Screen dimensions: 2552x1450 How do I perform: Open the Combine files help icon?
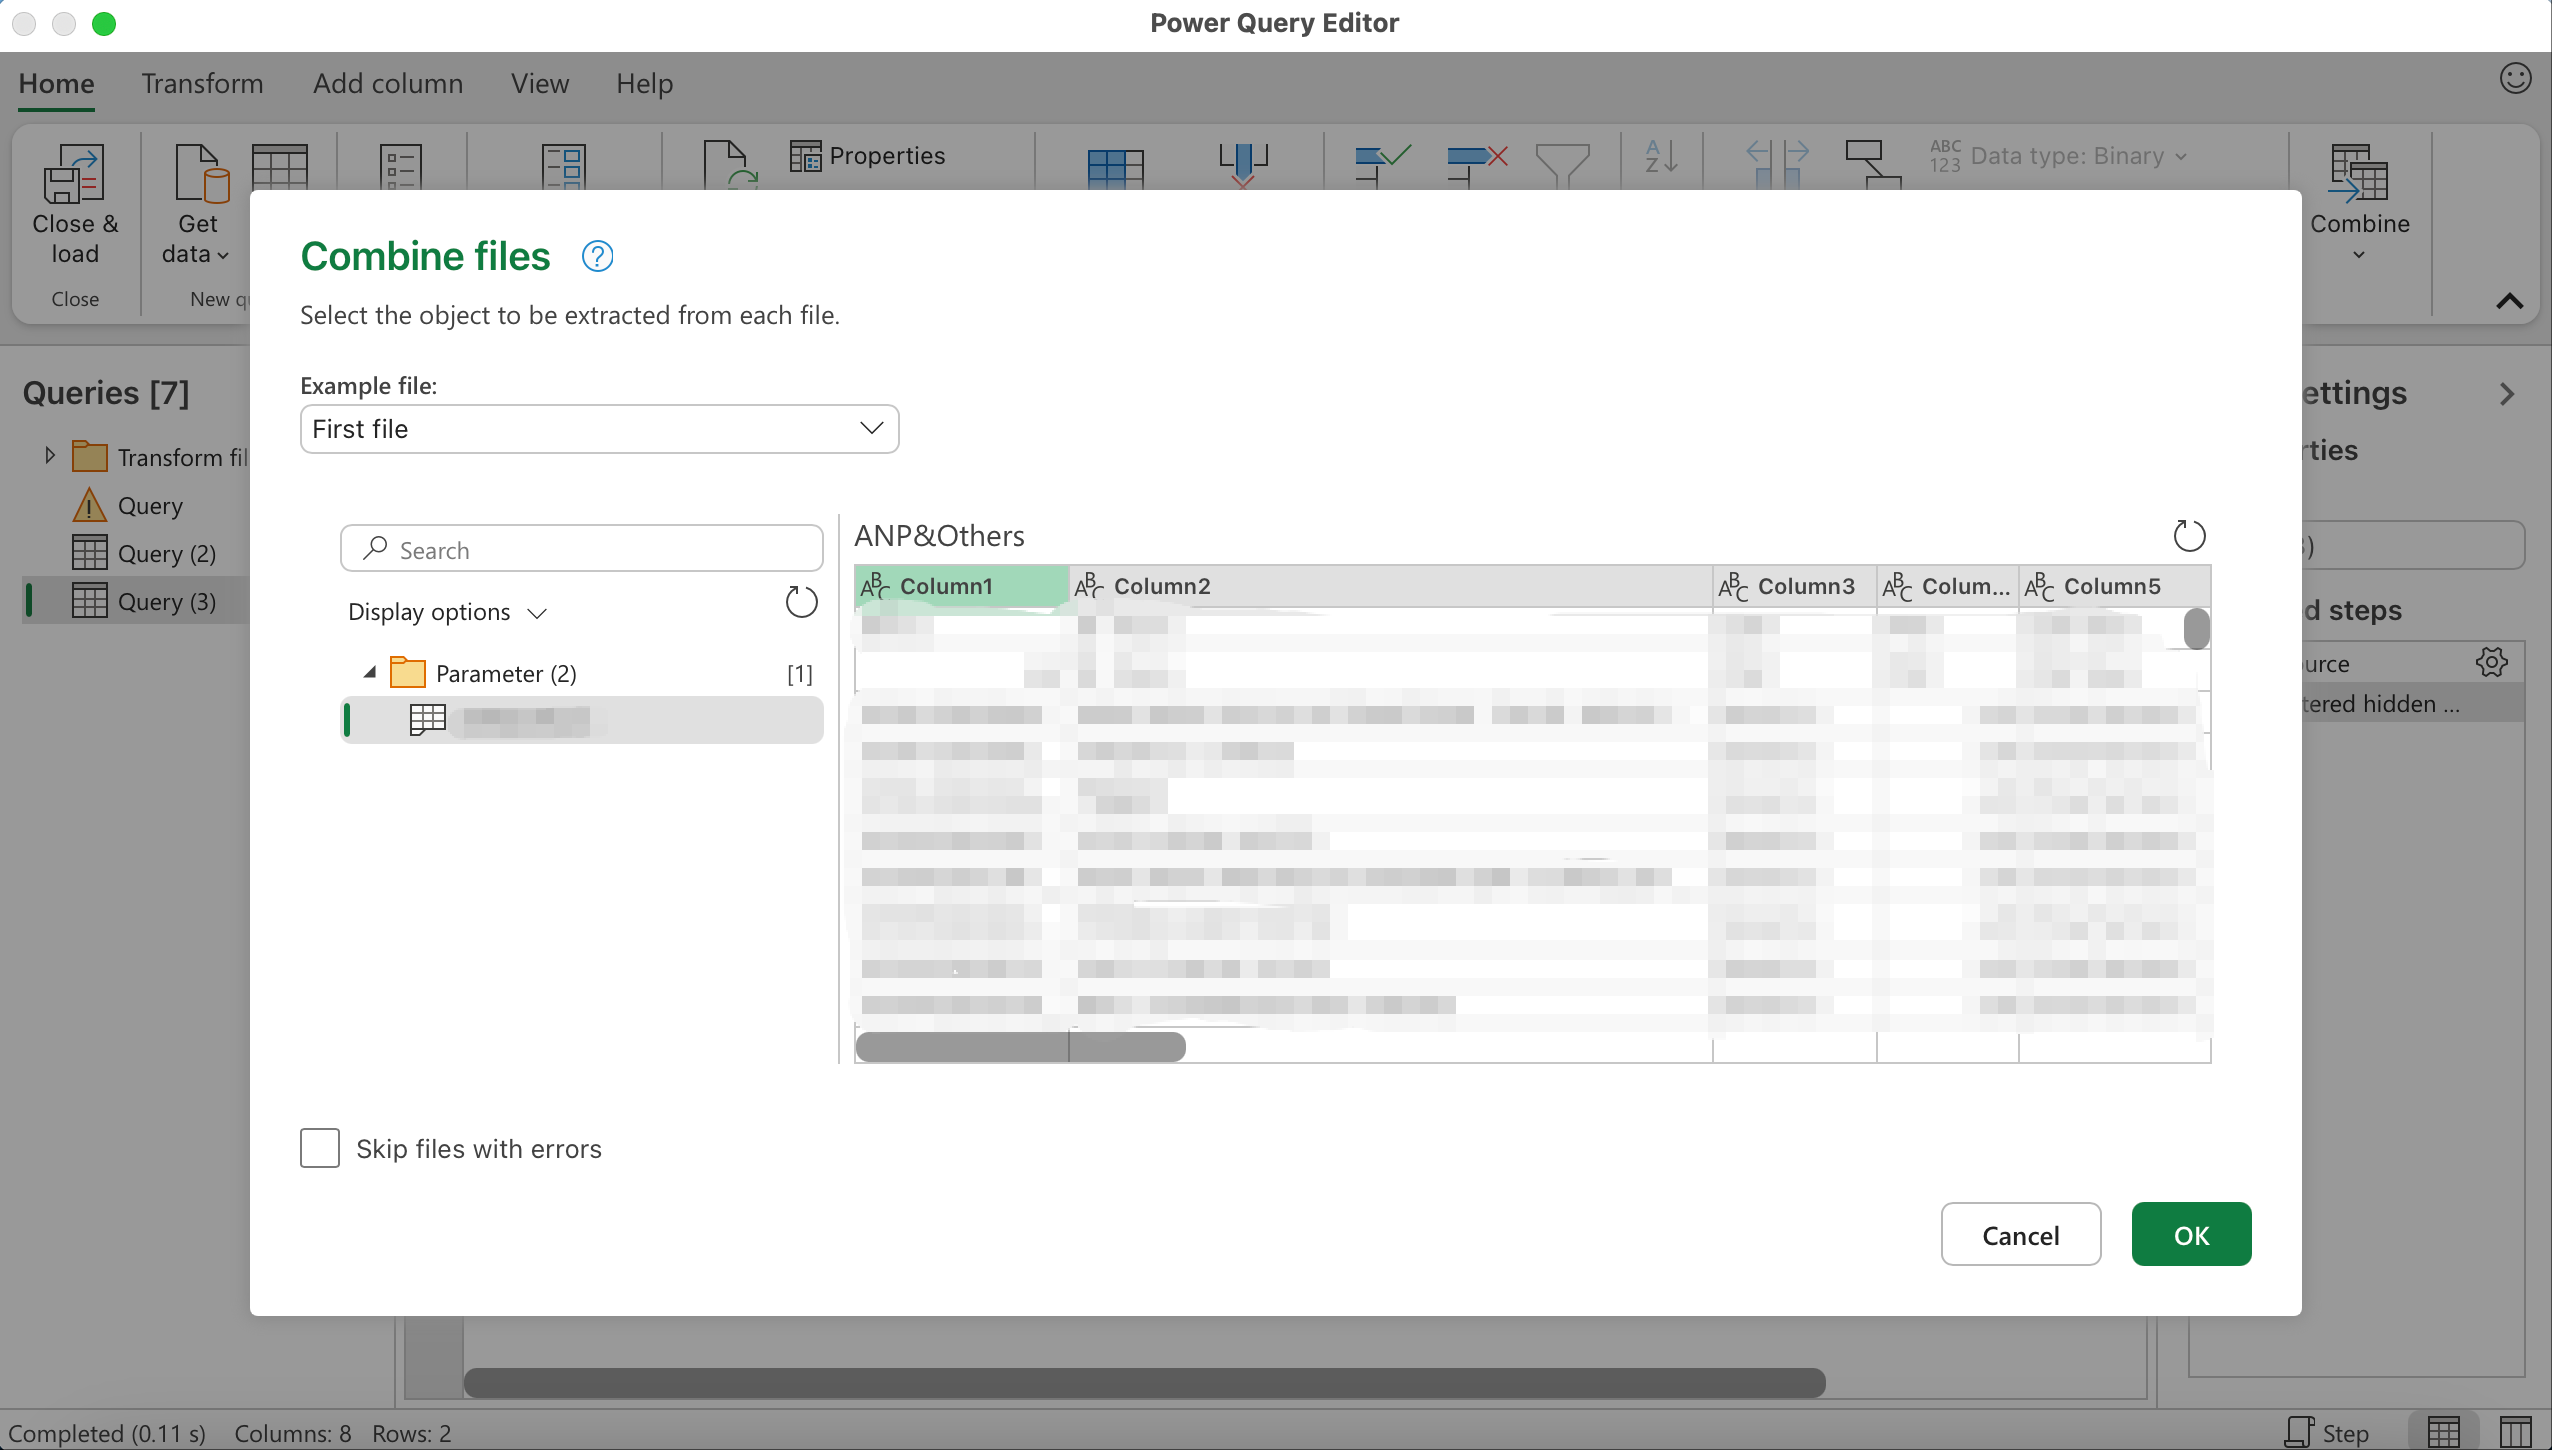(597, 257)
